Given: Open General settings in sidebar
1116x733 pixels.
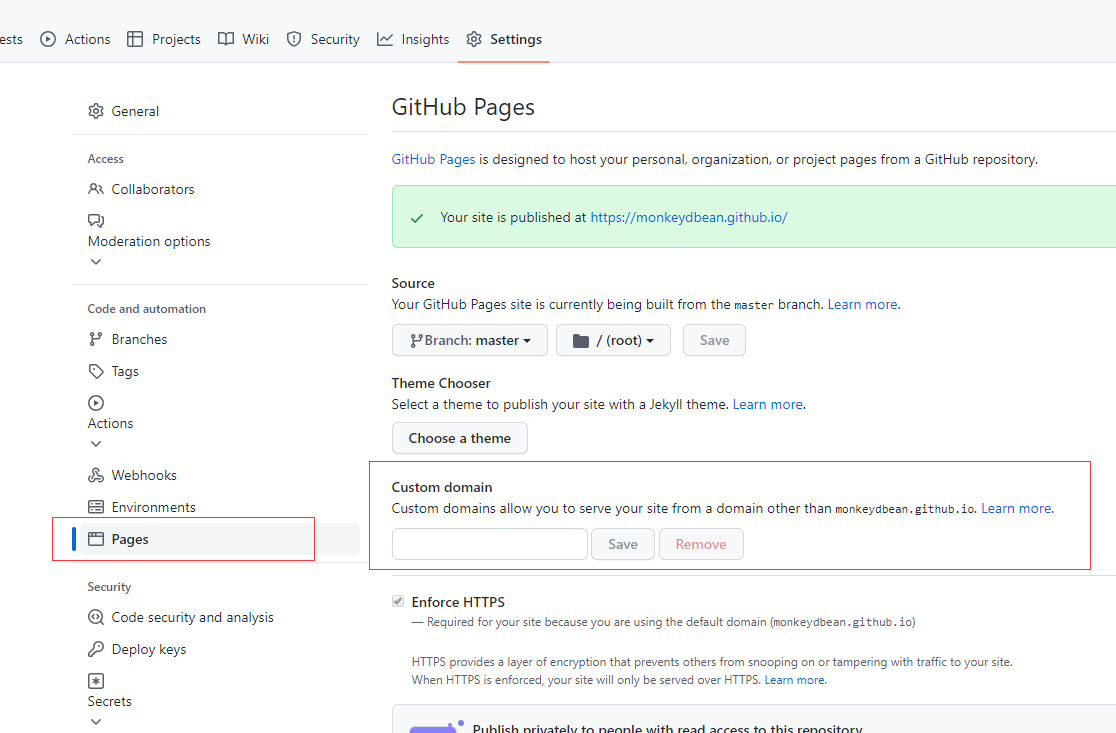Looking at the screenshot, I should pos(135,111).
